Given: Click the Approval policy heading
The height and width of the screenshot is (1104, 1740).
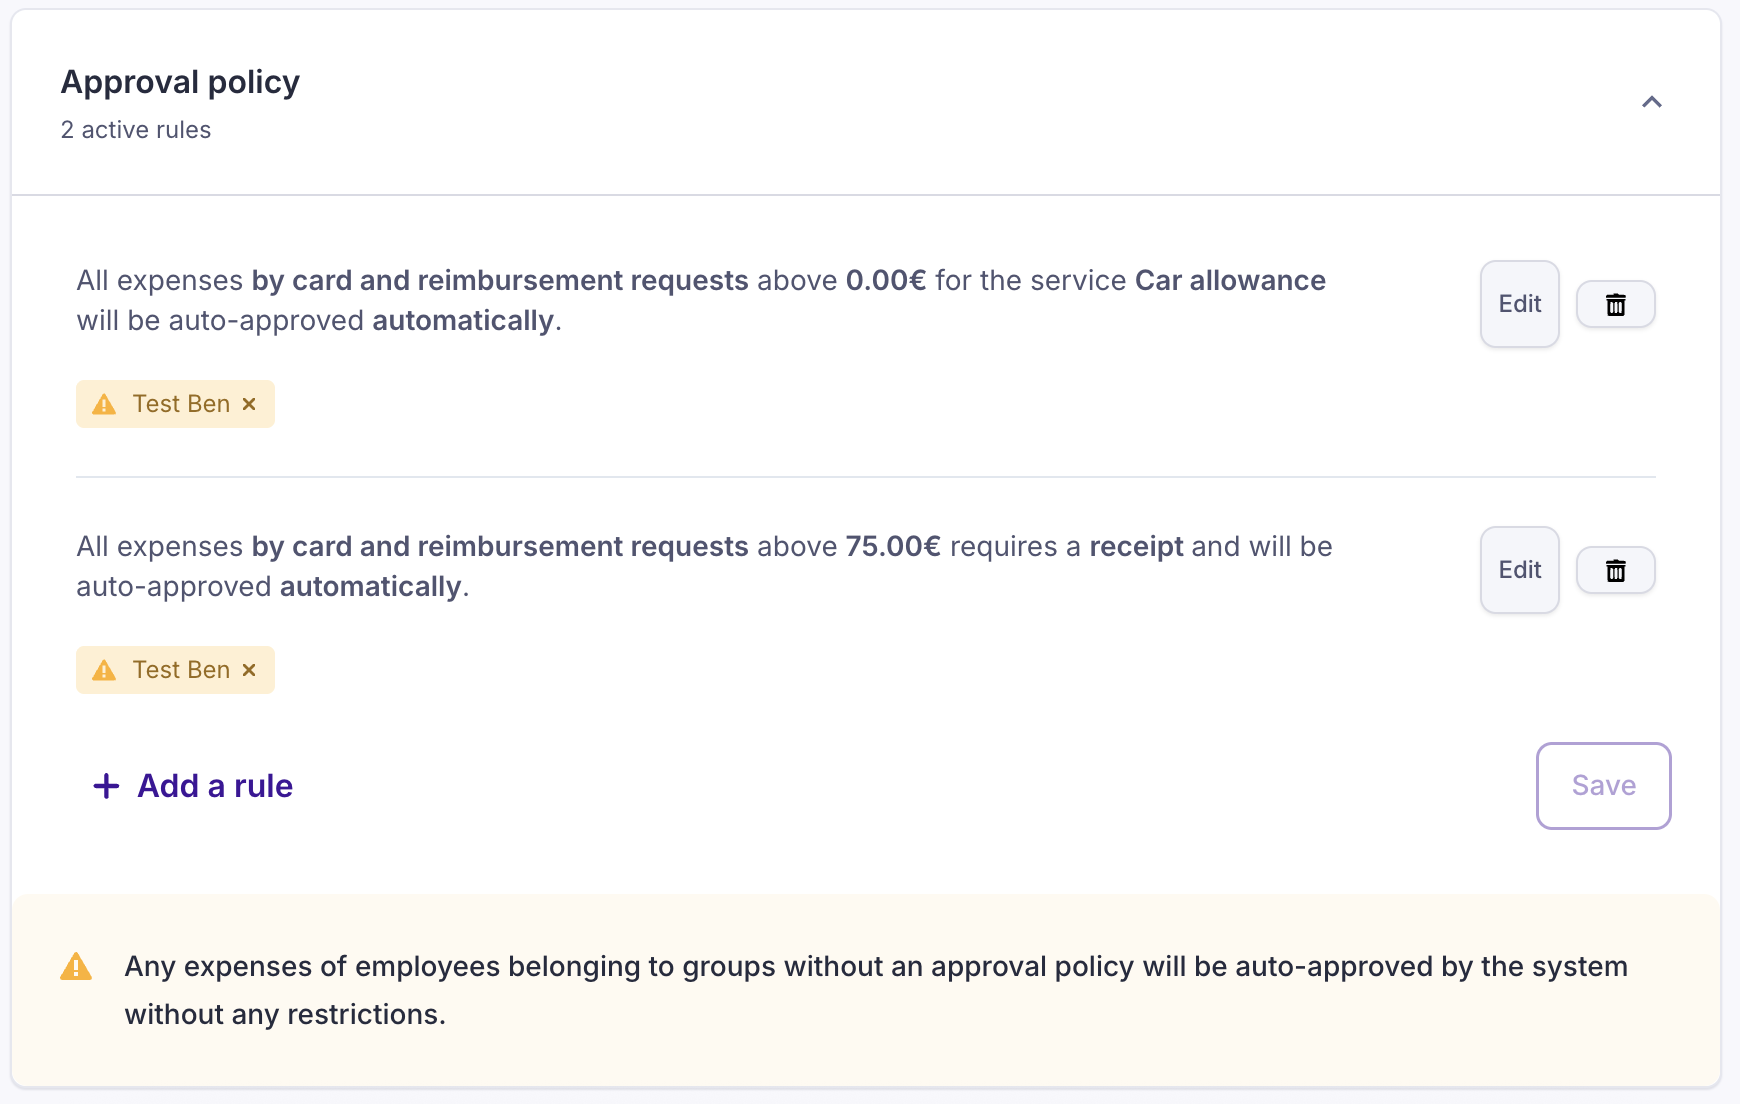Looking at the screenshot, I should point(180,82).
